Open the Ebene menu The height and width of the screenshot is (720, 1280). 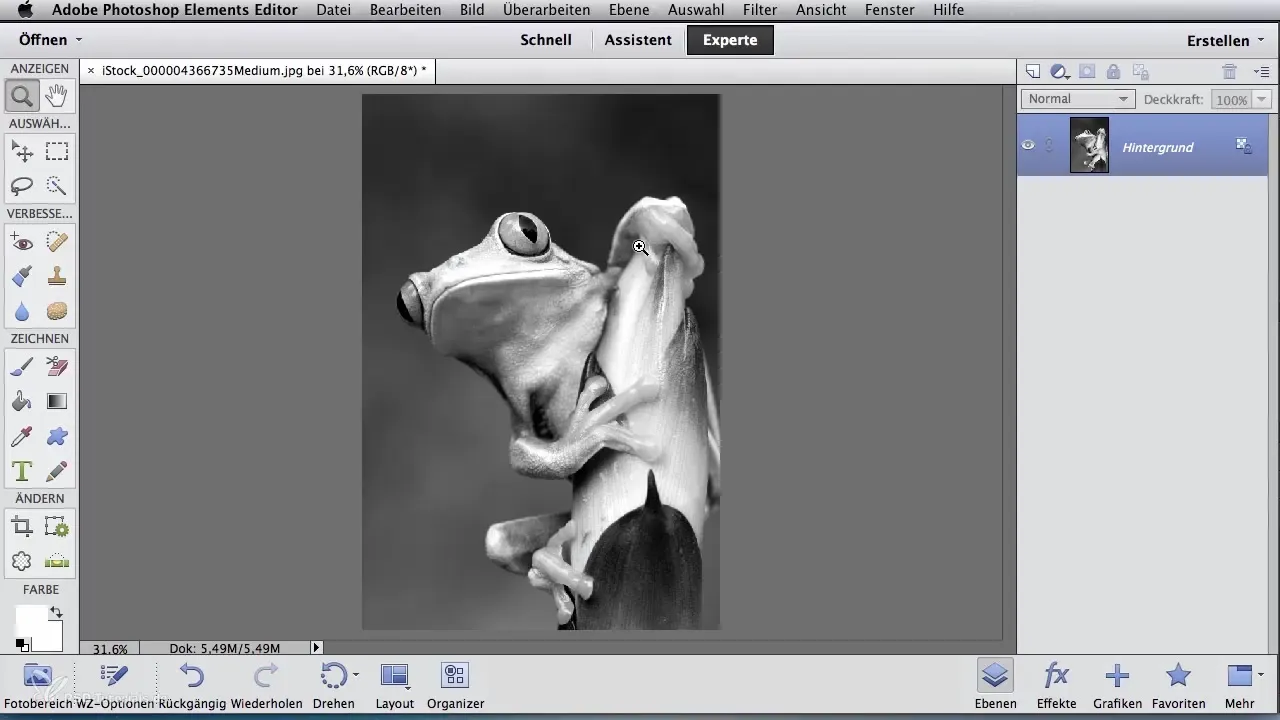pyautogui.click(x=628, y=10)
